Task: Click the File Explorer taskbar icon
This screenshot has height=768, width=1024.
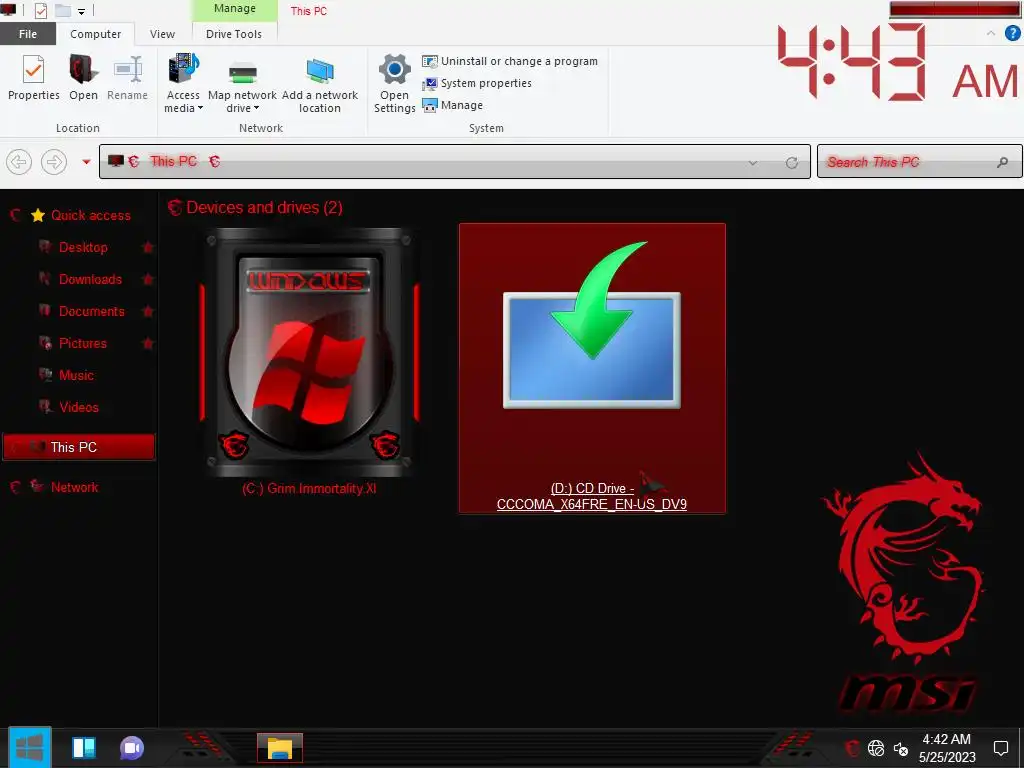Action: pyautogui.click(x=280, y=748)
